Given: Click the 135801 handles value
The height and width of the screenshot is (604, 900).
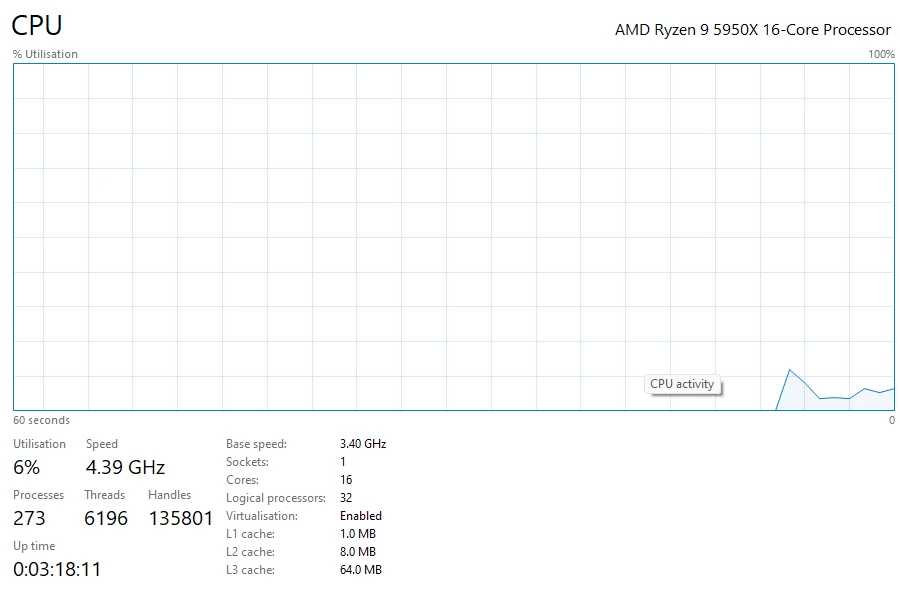Looking at the screenshot, I should tap(181, 518).
